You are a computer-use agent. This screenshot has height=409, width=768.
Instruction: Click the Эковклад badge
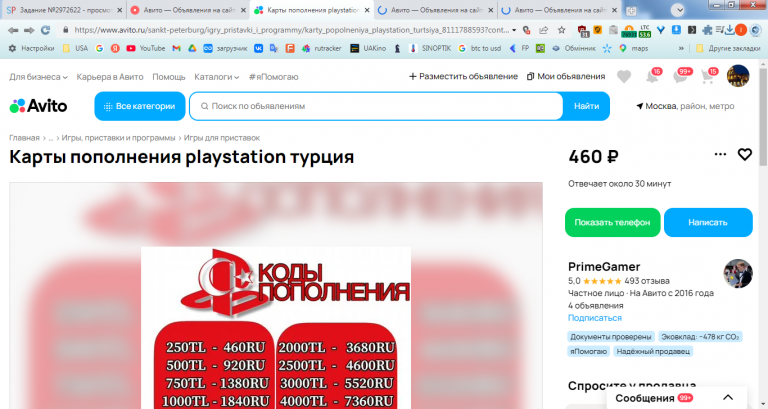point(700,337)
